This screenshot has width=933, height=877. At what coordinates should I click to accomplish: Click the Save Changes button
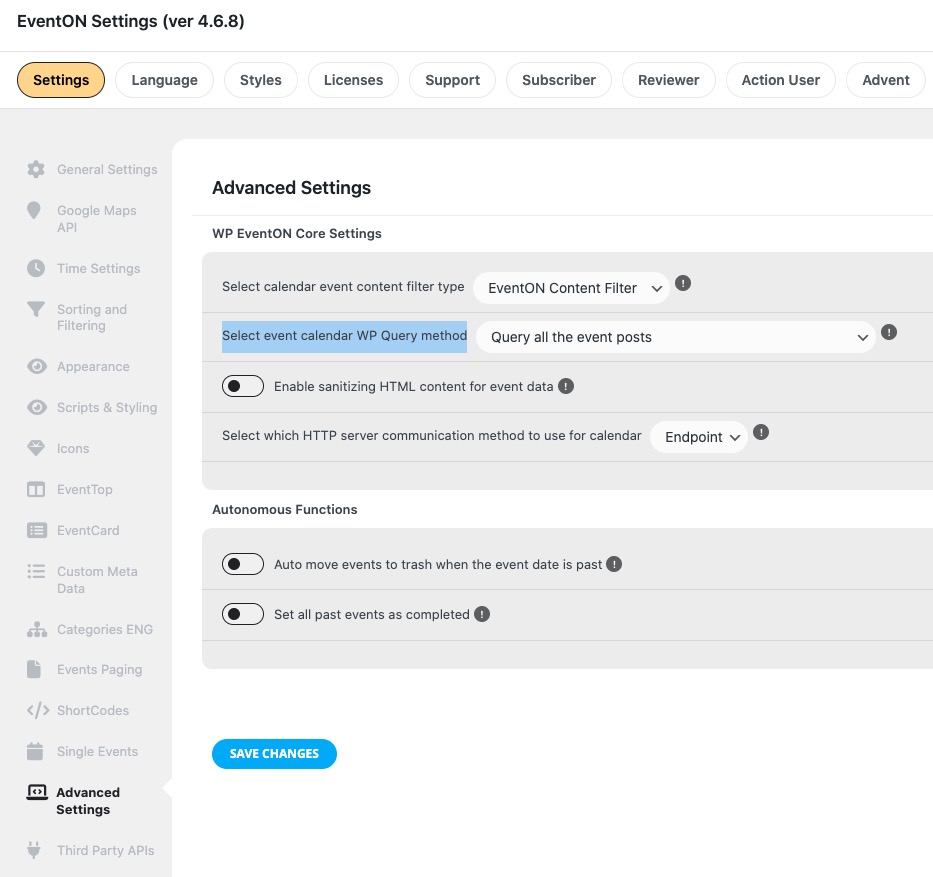(274, 754)
